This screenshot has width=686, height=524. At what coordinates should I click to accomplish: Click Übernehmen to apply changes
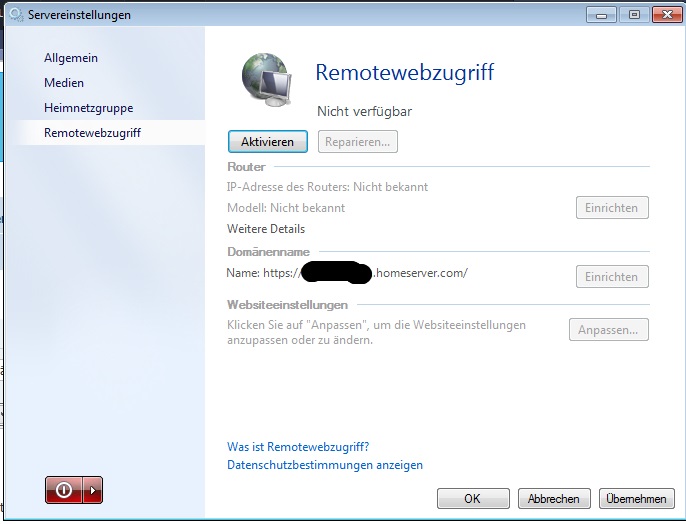637,499
